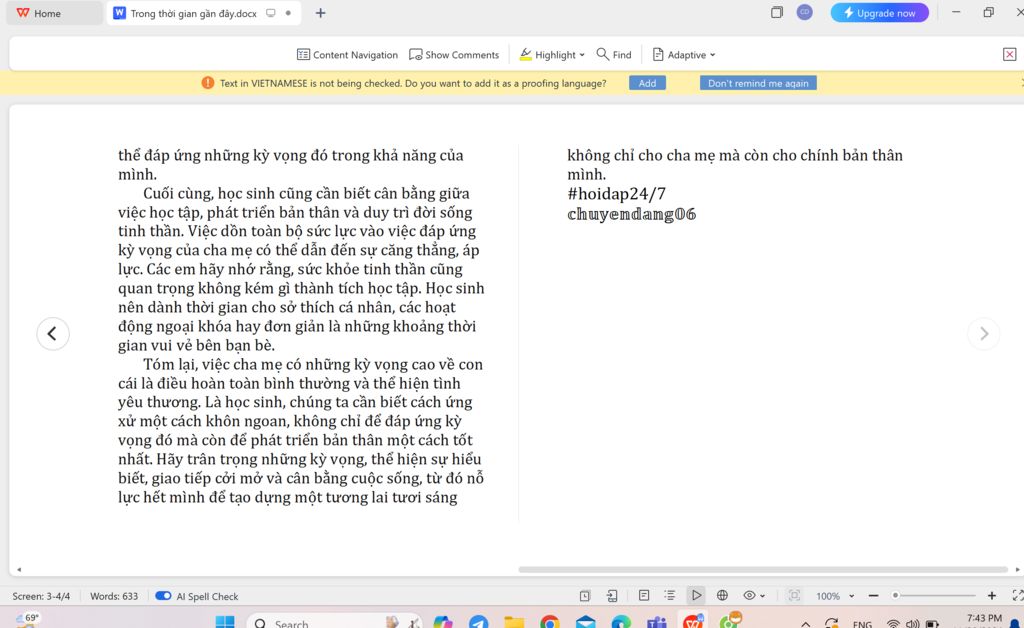Open the Adaptive layout dropdown
The width and height of the screenshot is (1024, 628).
(x=684, y=55)
